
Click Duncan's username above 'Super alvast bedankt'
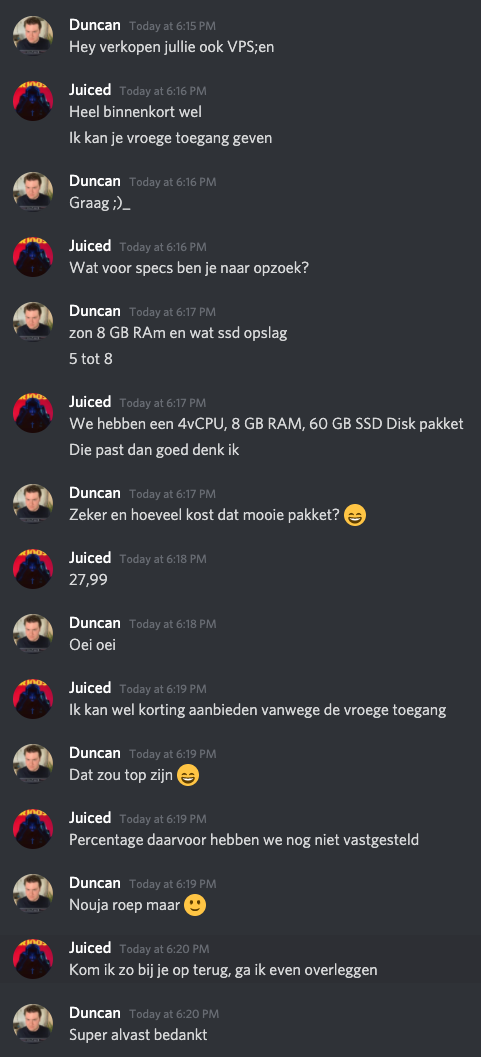click(95, 1013)
